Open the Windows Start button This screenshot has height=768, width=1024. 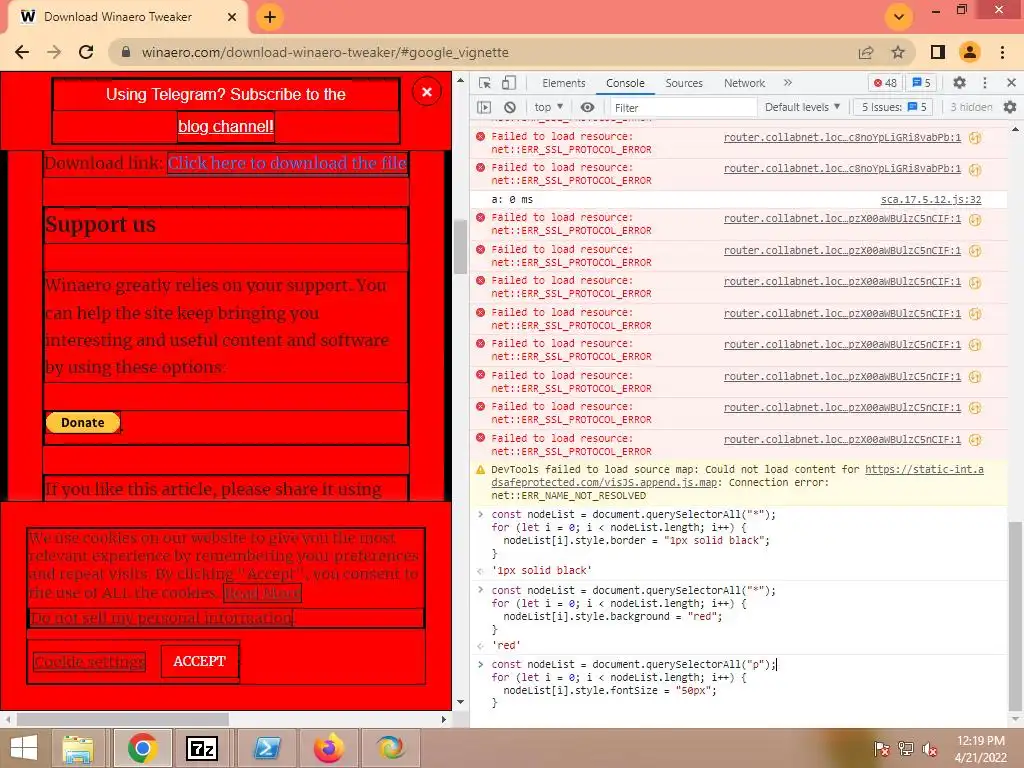[24, 748]
